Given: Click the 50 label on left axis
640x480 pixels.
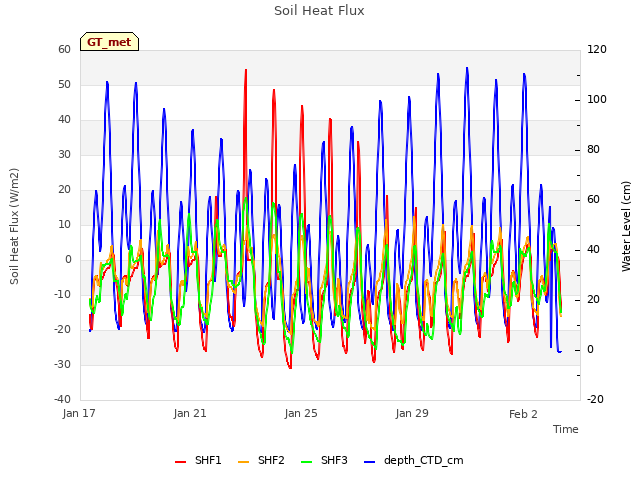Looking at the screenshot, I should tap(64, 84).
